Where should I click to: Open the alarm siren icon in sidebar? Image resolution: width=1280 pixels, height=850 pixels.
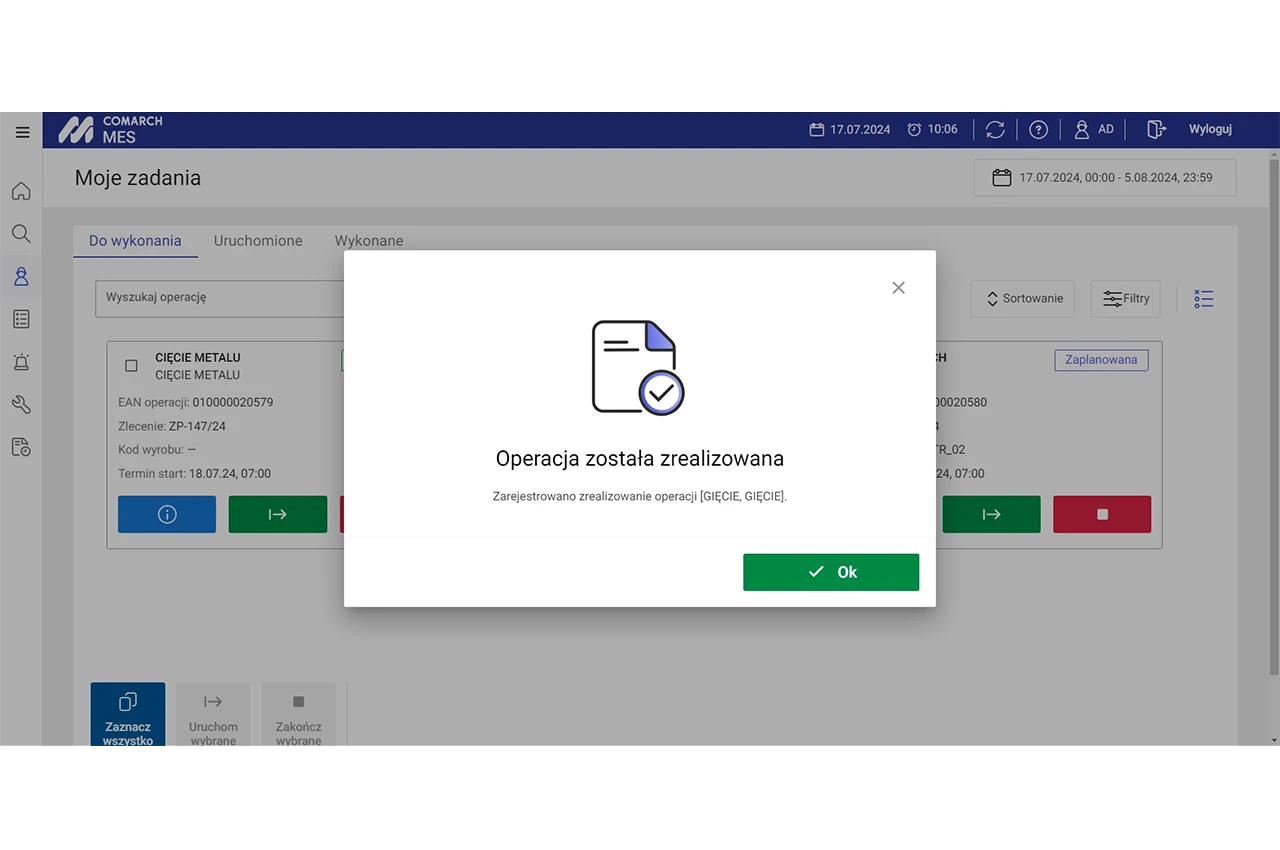click(x=21, y=362)
